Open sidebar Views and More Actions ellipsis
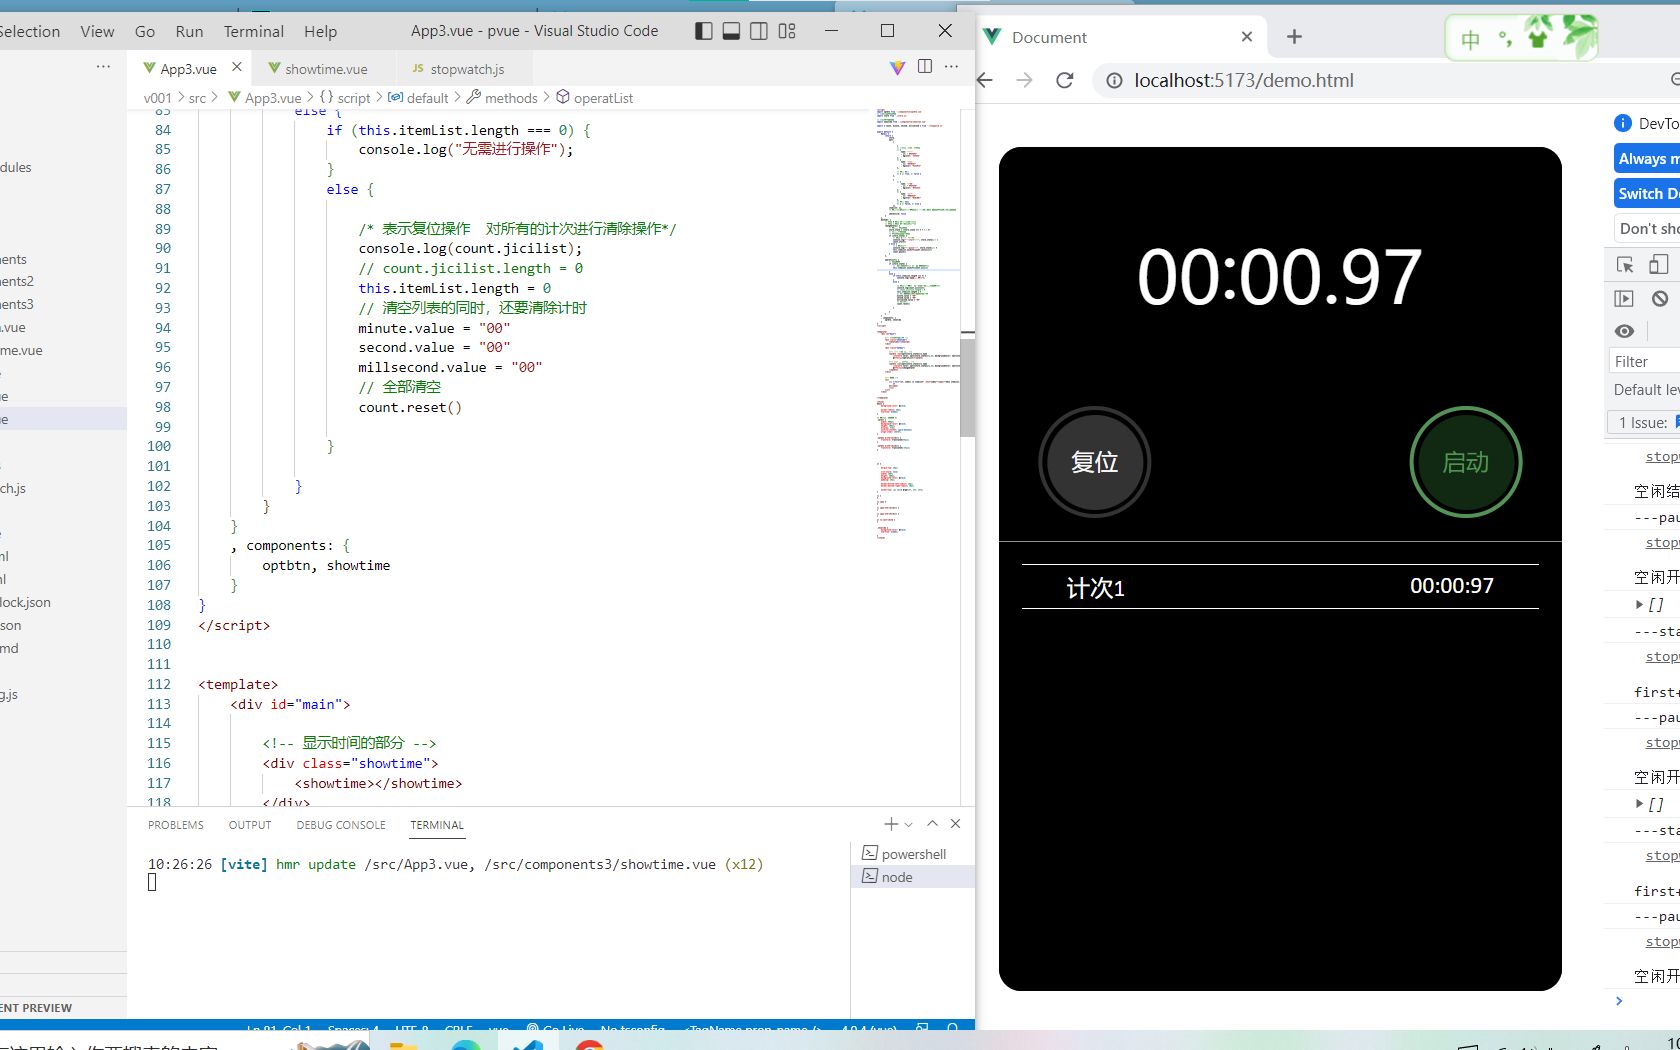Viewport: 1680px width, 1050px height. [x=103, y=67]
